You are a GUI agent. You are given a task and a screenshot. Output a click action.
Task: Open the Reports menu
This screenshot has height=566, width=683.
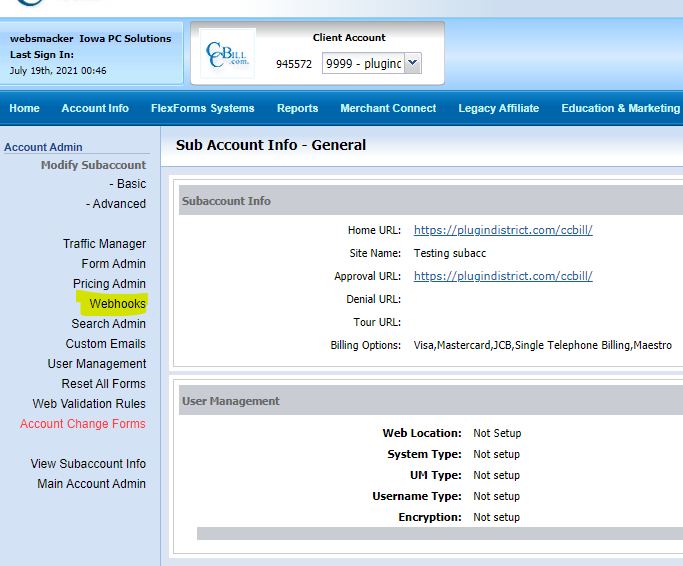pyautogui.click(x=298, y=108)
